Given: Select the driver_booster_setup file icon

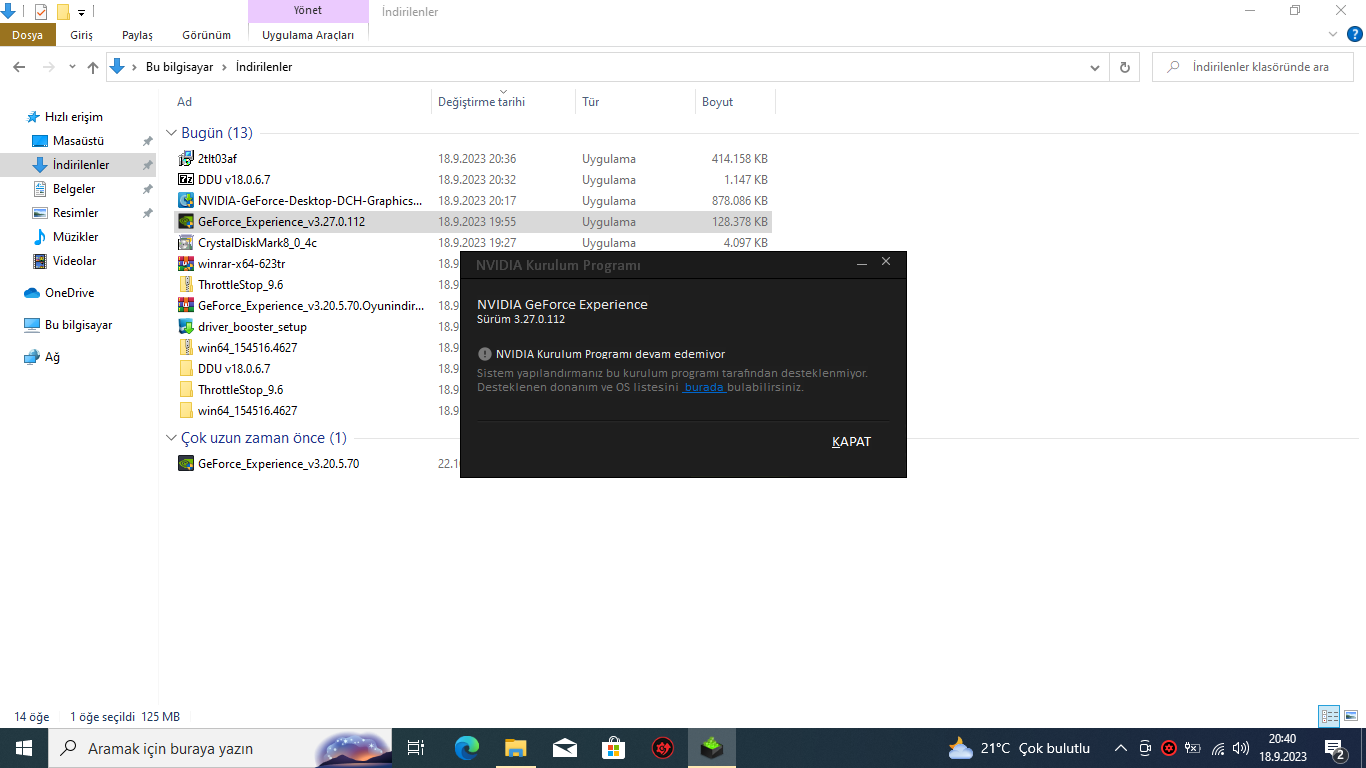Looking at the screenshot, I should (185, 327).
